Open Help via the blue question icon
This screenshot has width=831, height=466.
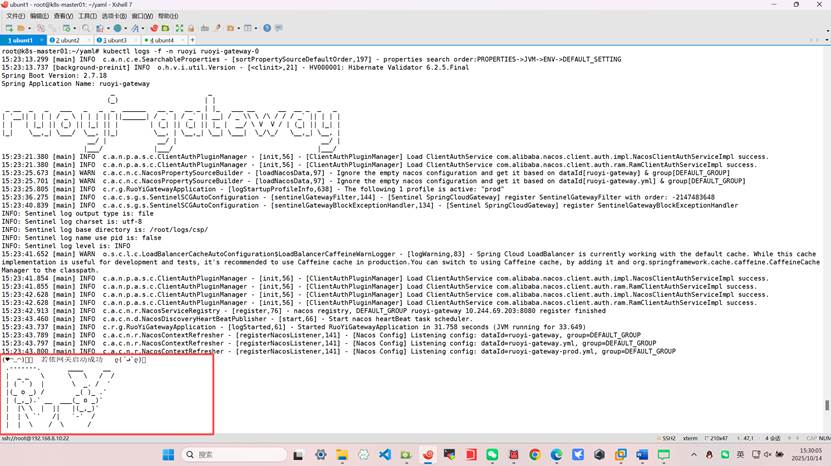267,28
